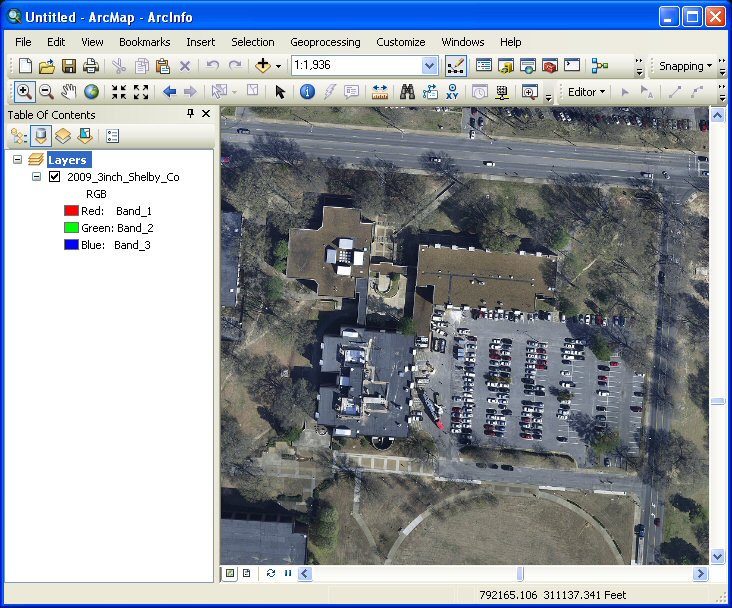Create a new map document

(x=25, y=66)
